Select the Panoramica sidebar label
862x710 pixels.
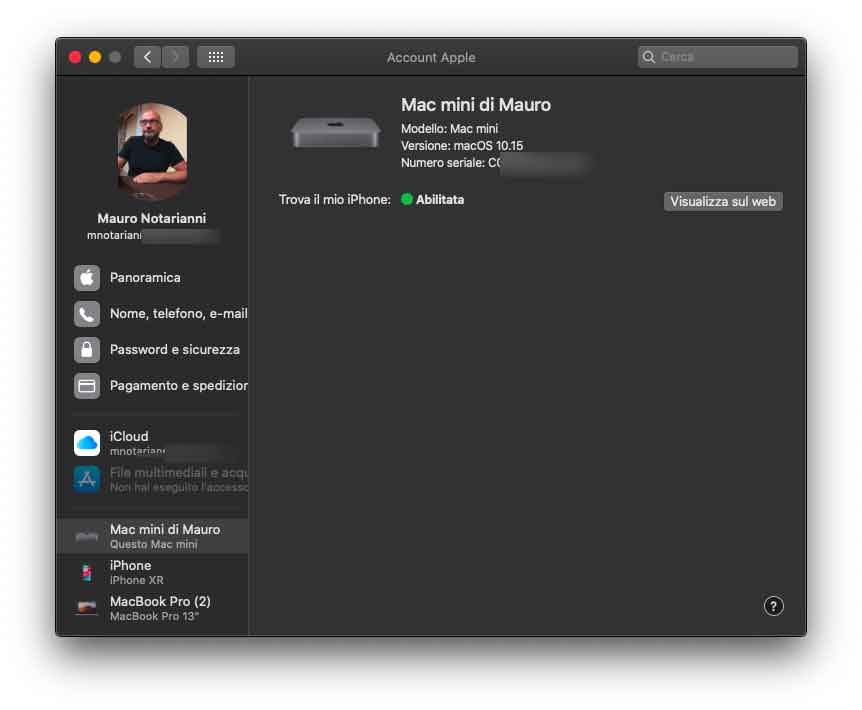point(145,278)
